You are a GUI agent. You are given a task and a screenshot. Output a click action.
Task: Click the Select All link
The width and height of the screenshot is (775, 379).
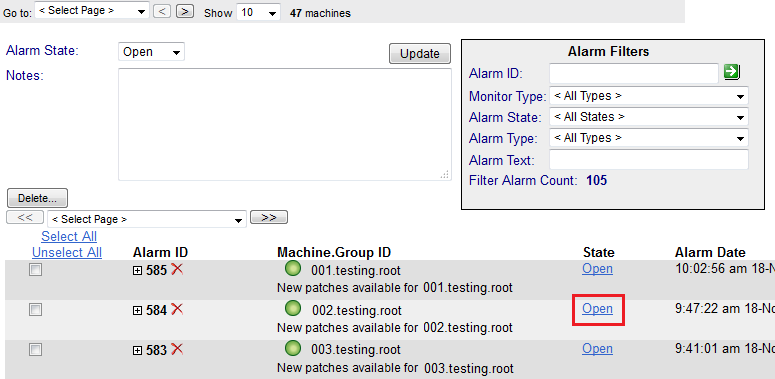tap(69, 236)
